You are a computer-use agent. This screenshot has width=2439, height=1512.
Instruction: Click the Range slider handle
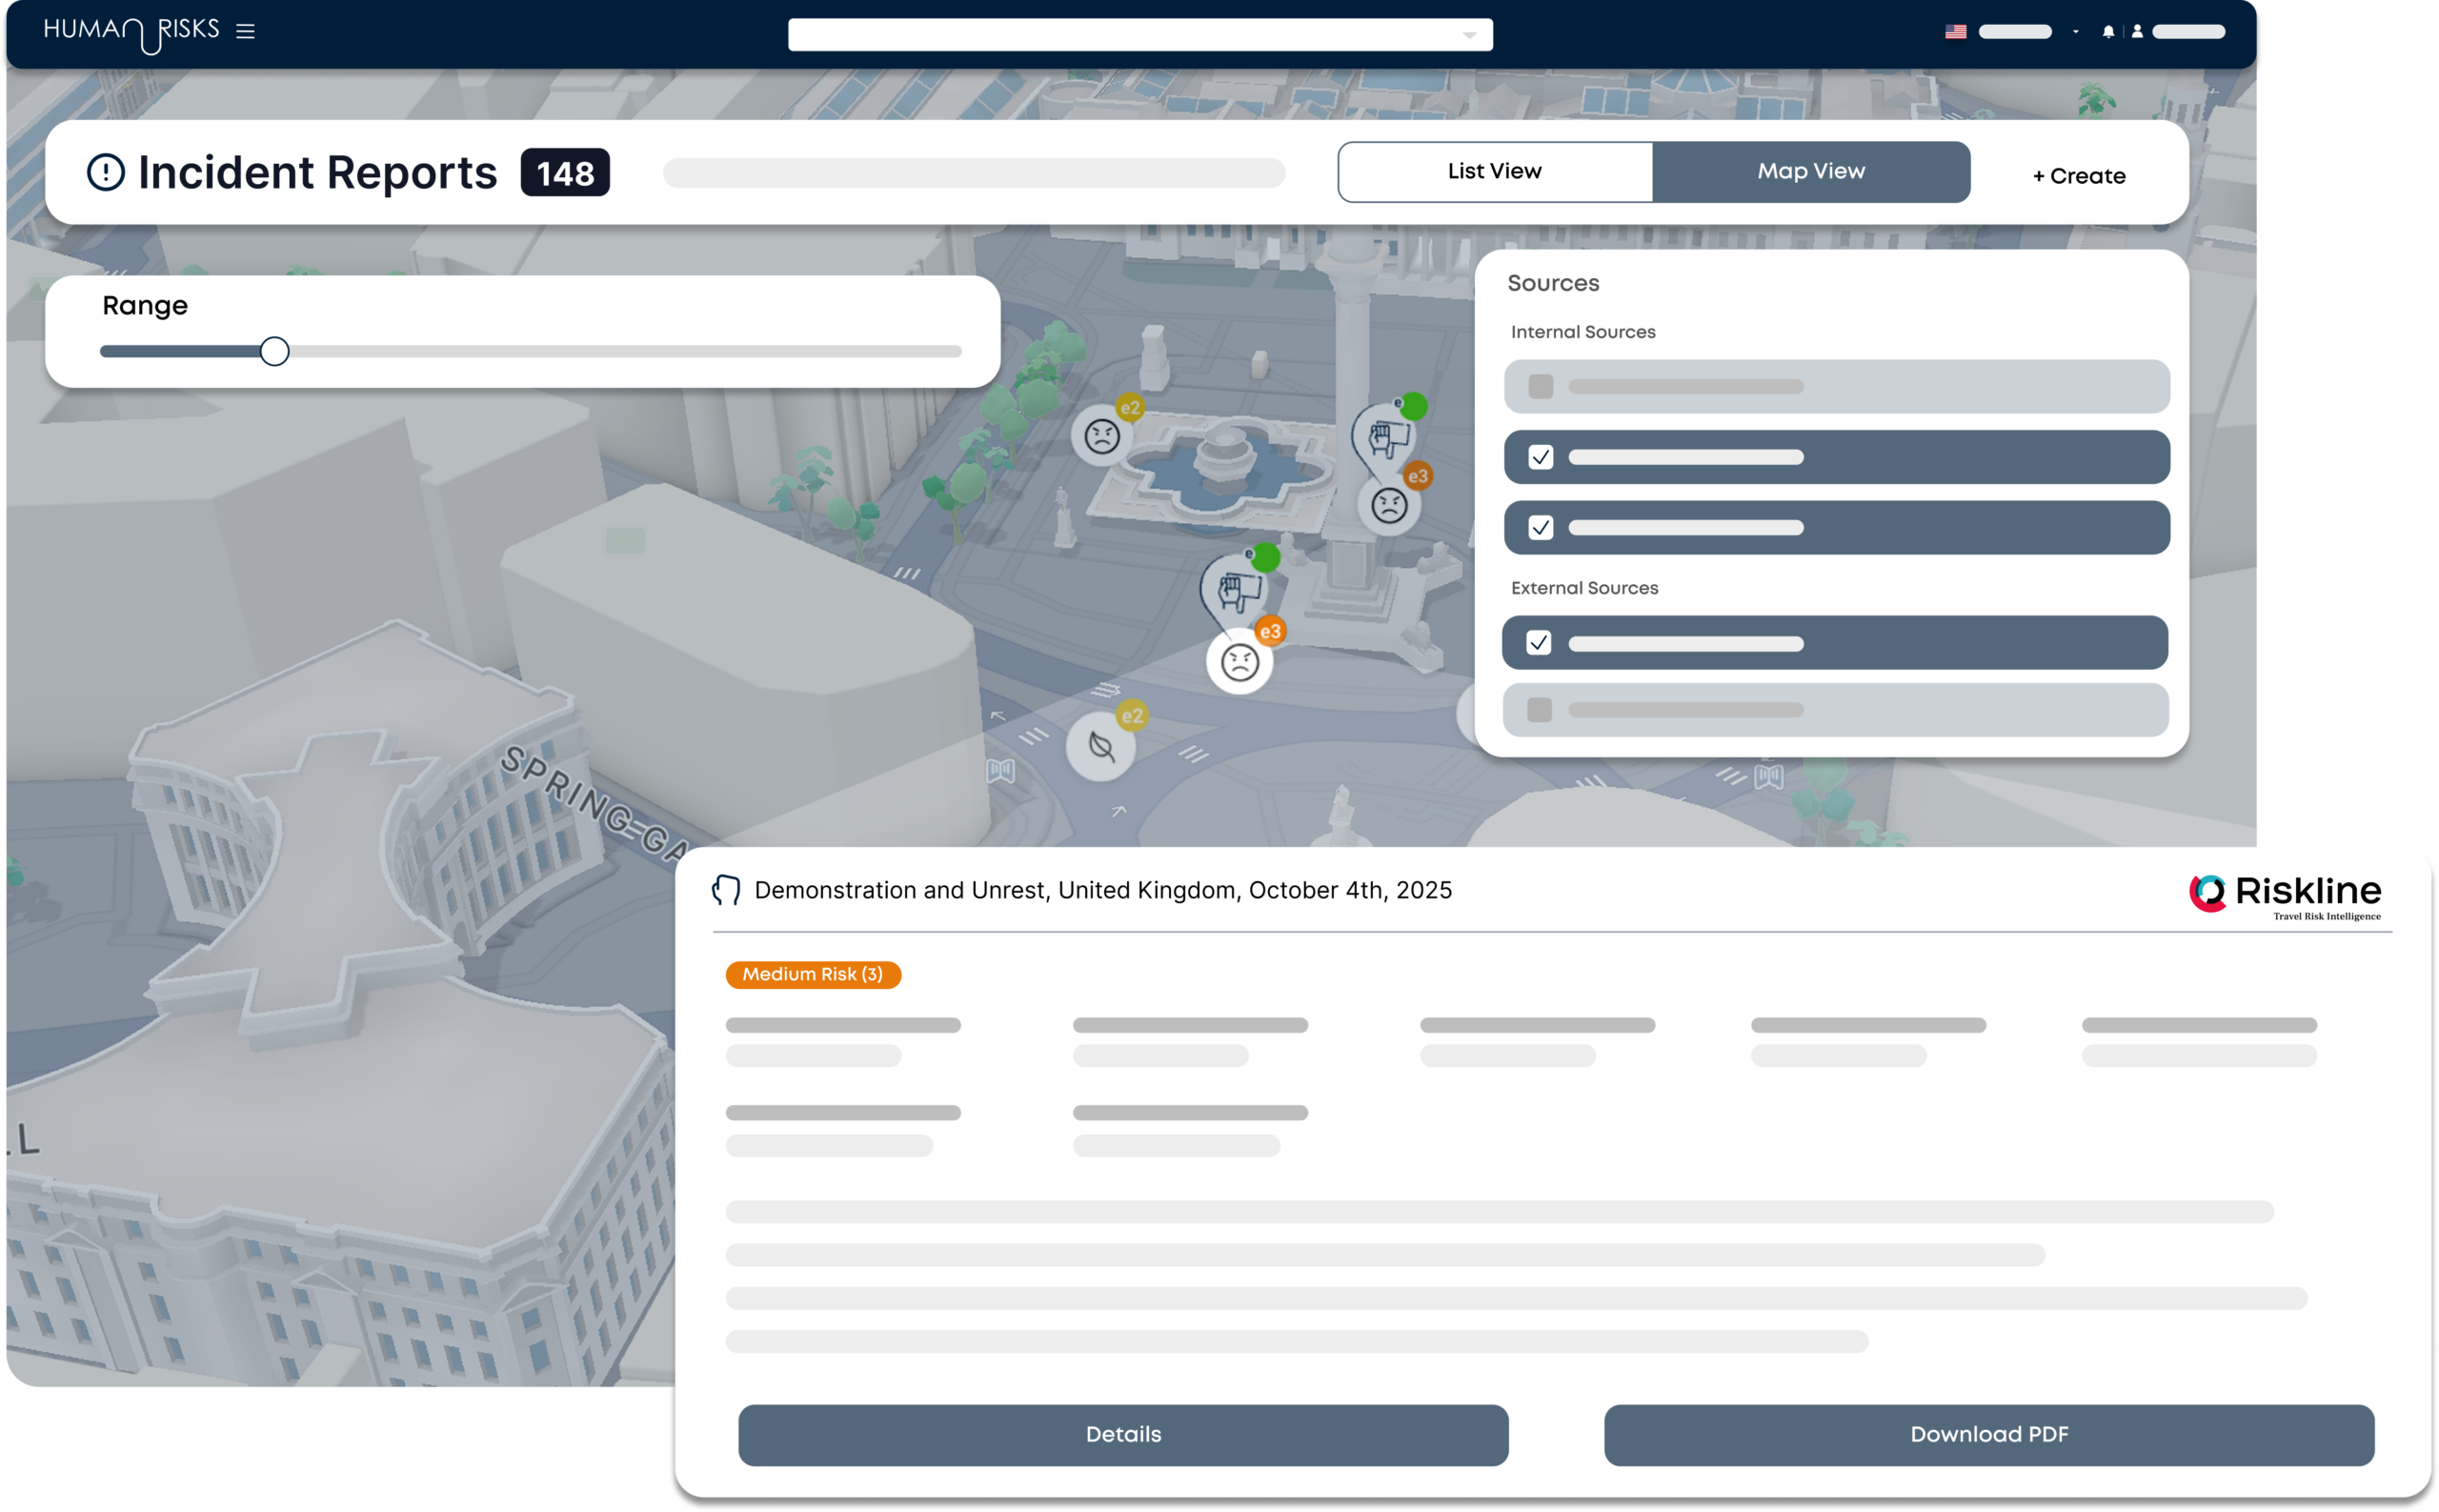[274, 351]
